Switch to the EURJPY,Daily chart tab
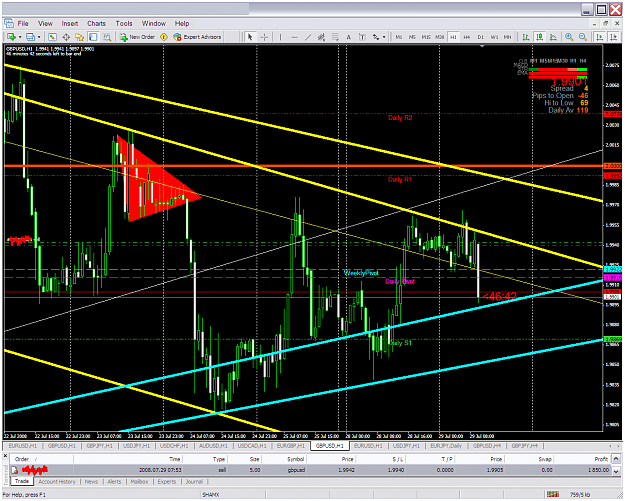 446,446
